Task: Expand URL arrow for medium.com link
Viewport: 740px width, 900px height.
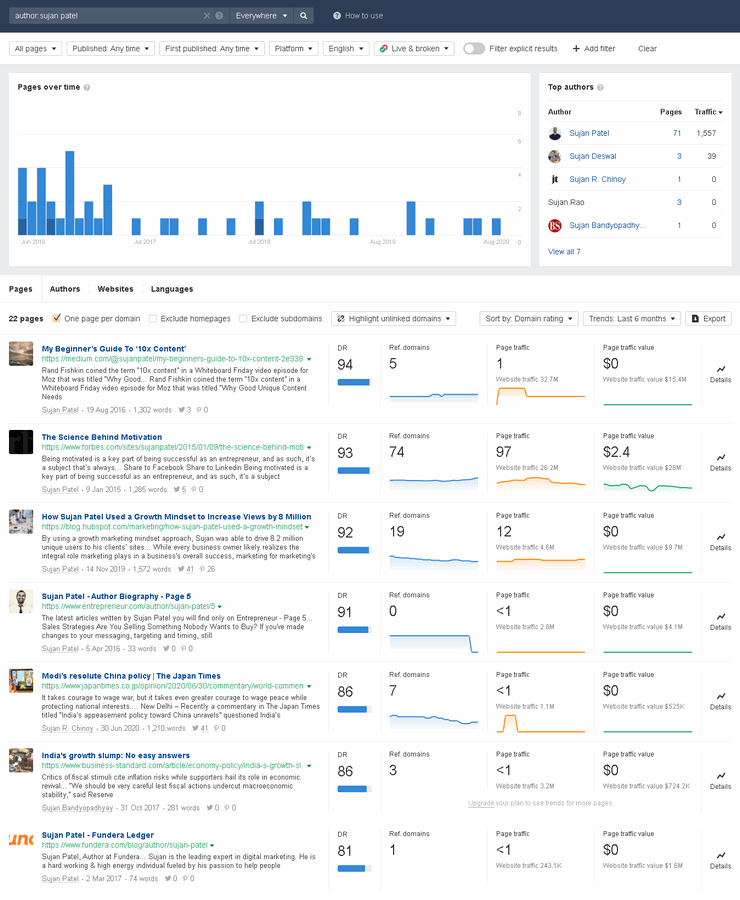Action: pyautogui.click(x=309, y=359)
